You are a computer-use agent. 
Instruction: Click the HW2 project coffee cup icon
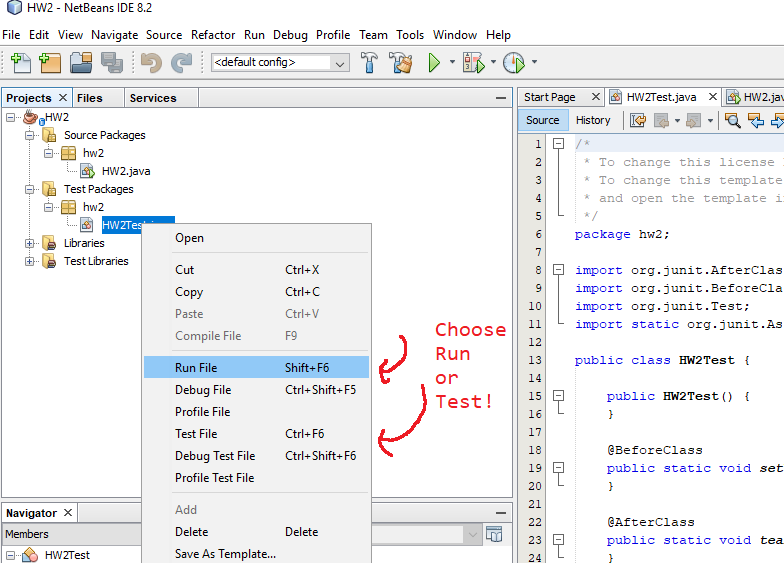(x=30, y=117)
